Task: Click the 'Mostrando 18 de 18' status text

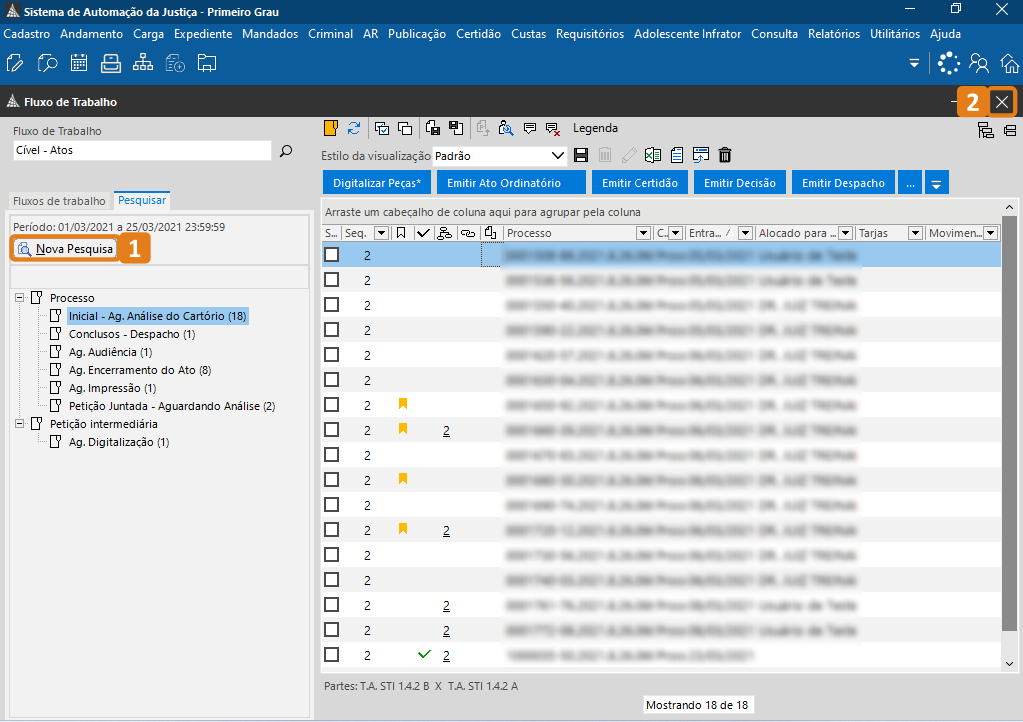Action: 697,705
